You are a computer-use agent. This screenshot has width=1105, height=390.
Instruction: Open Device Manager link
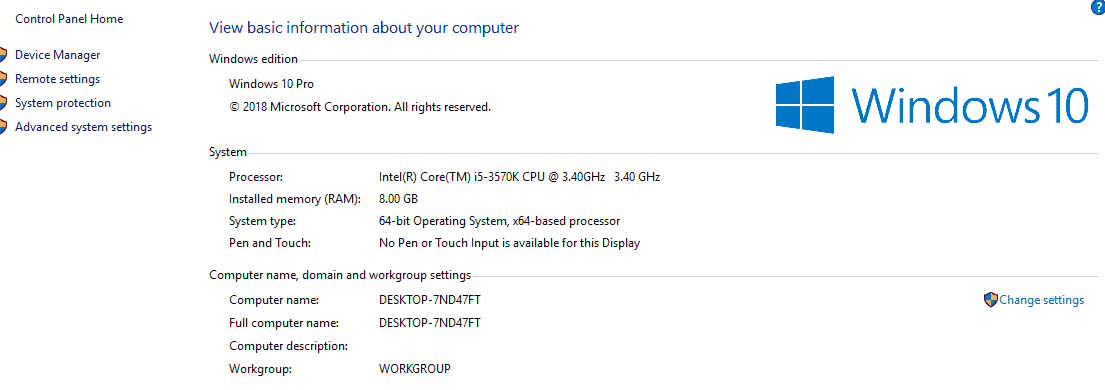click(x=57, y=55)
